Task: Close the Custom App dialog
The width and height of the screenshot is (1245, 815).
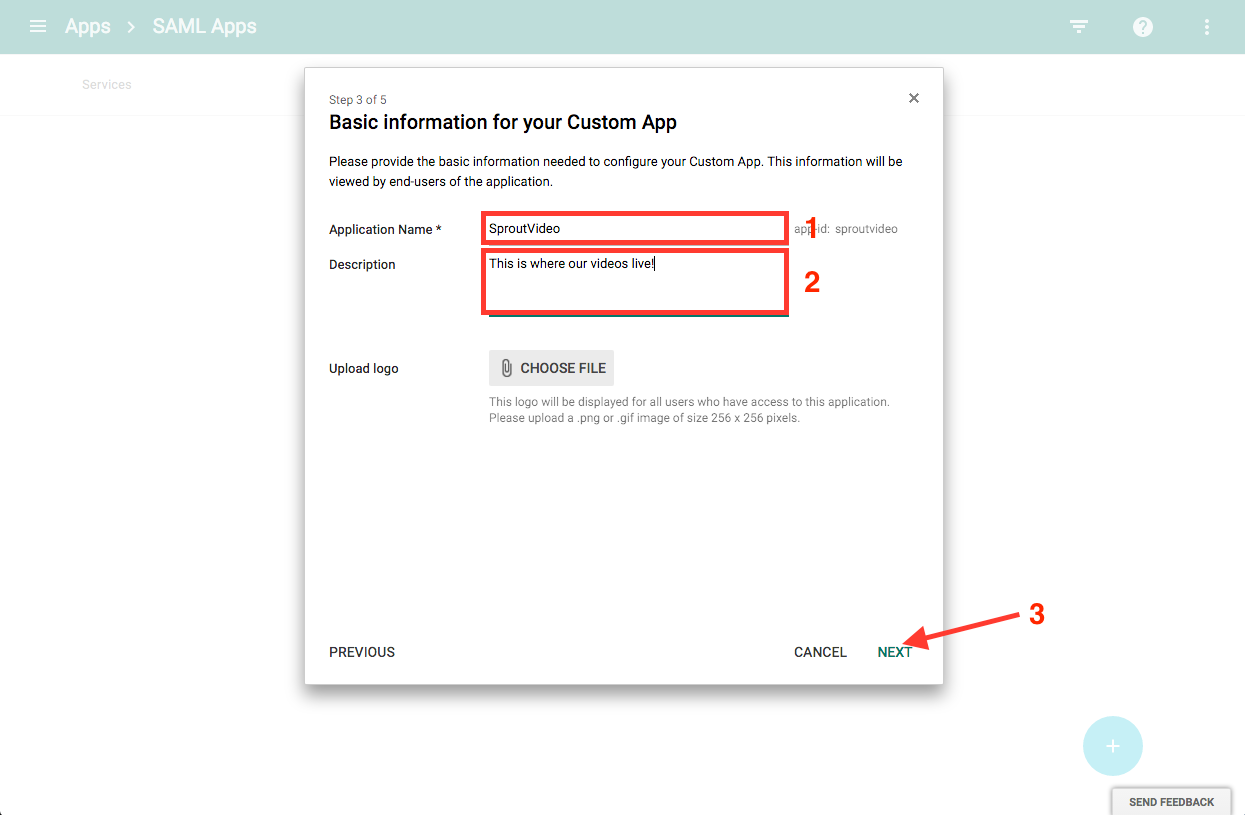Action: tap(913, 98)
